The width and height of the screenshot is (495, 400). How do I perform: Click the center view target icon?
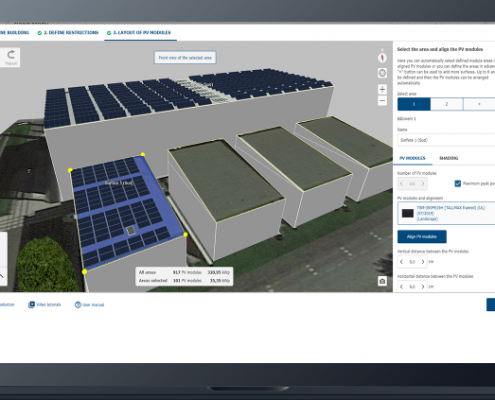coord(382,73)
